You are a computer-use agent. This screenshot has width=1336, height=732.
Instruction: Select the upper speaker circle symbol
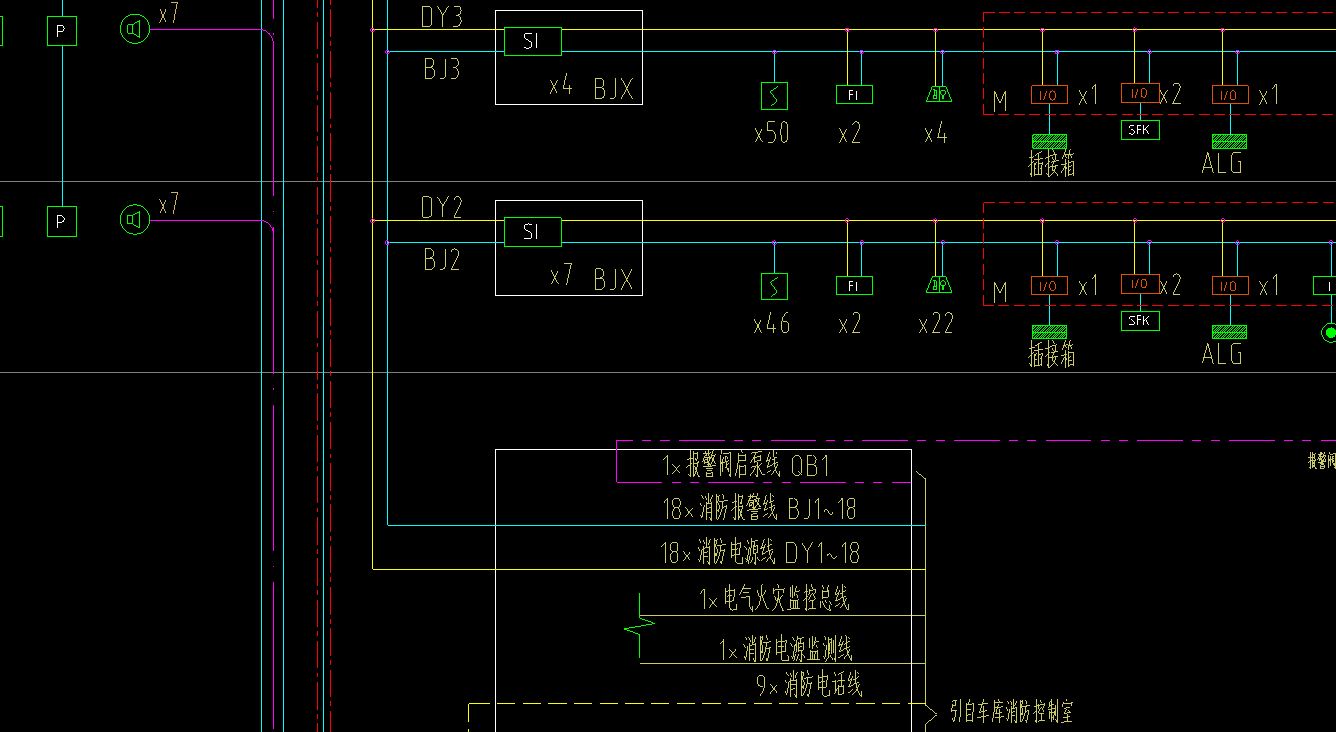(x=135, y=29)
